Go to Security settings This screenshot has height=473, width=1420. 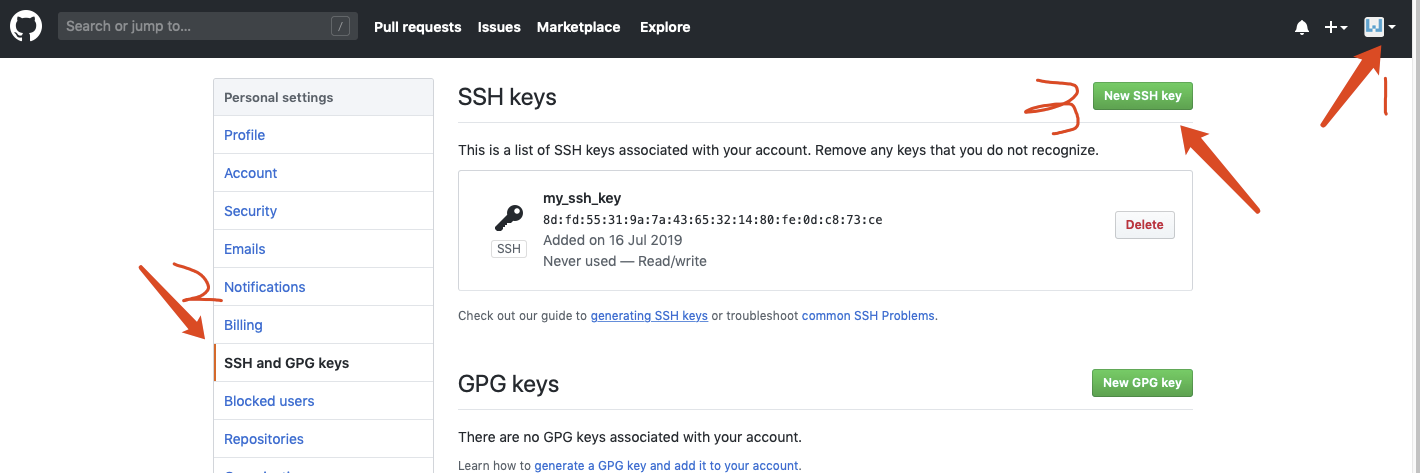click(324, 211)
